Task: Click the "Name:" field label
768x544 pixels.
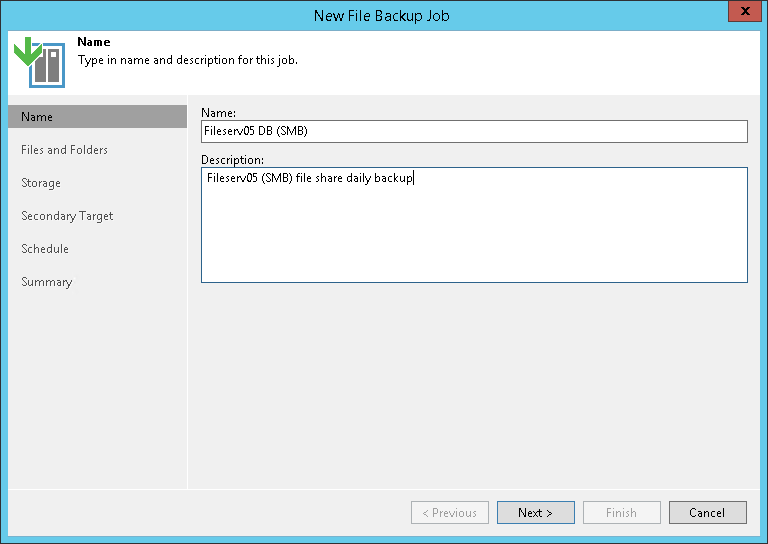Action: click(219, 113)
